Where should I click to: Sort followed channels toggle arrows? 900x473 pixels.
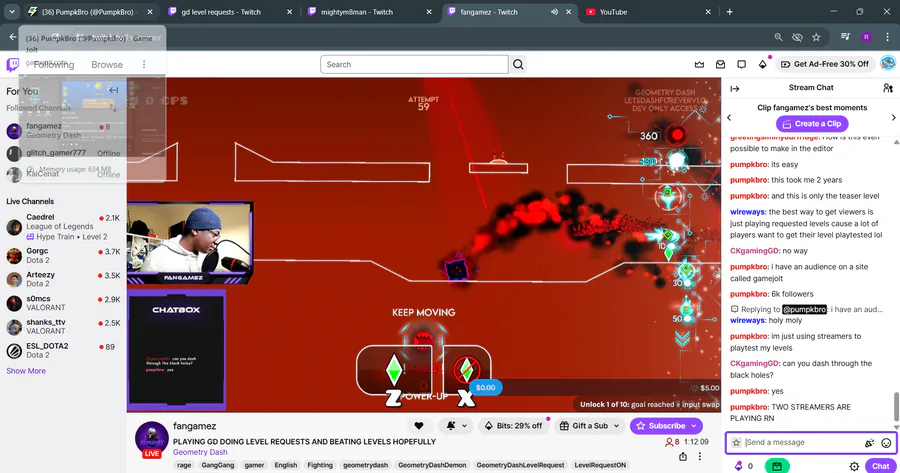click(x=113, y=108)
